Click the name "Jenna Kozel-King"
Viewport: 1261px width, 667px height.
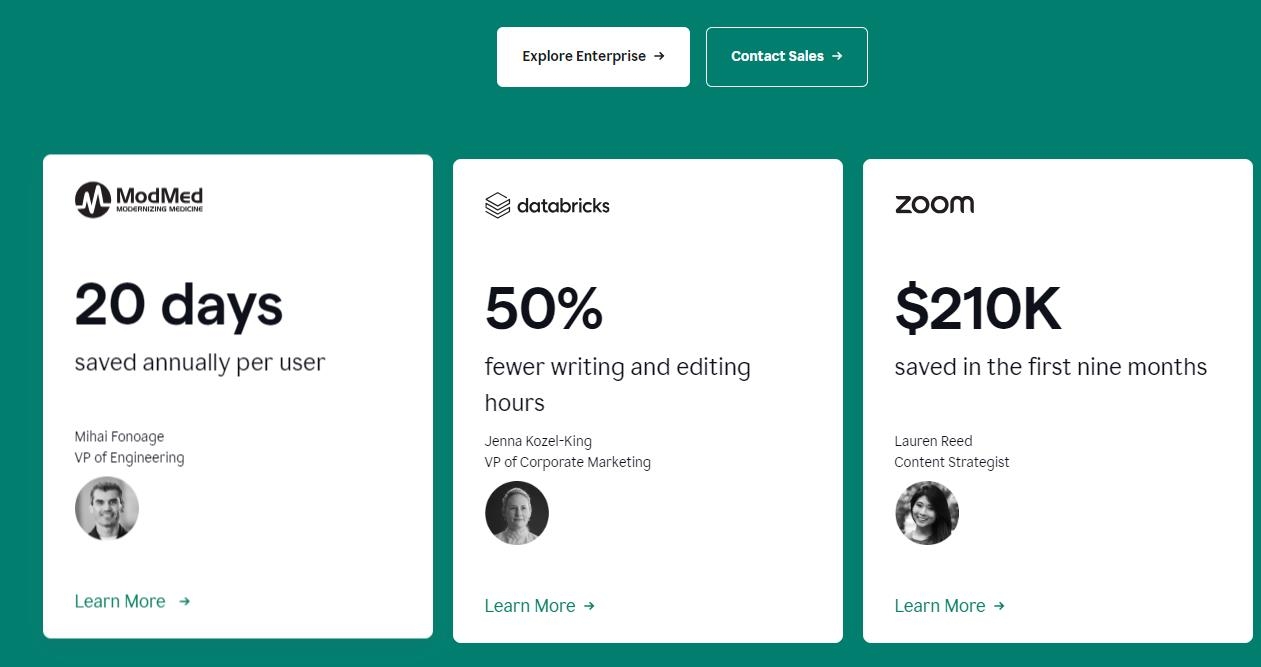pyautogui.click(x=538, y=441)
